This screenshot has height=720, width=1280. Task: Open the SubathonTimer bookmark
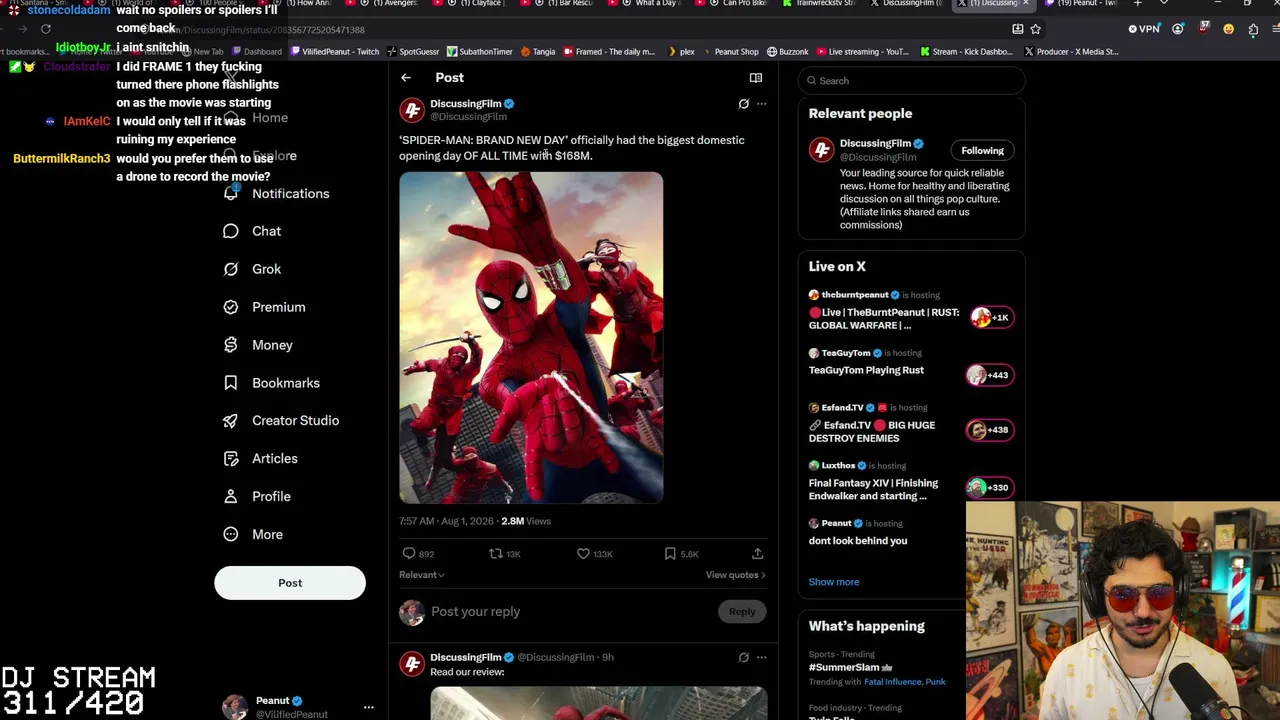tap(480, 52)
